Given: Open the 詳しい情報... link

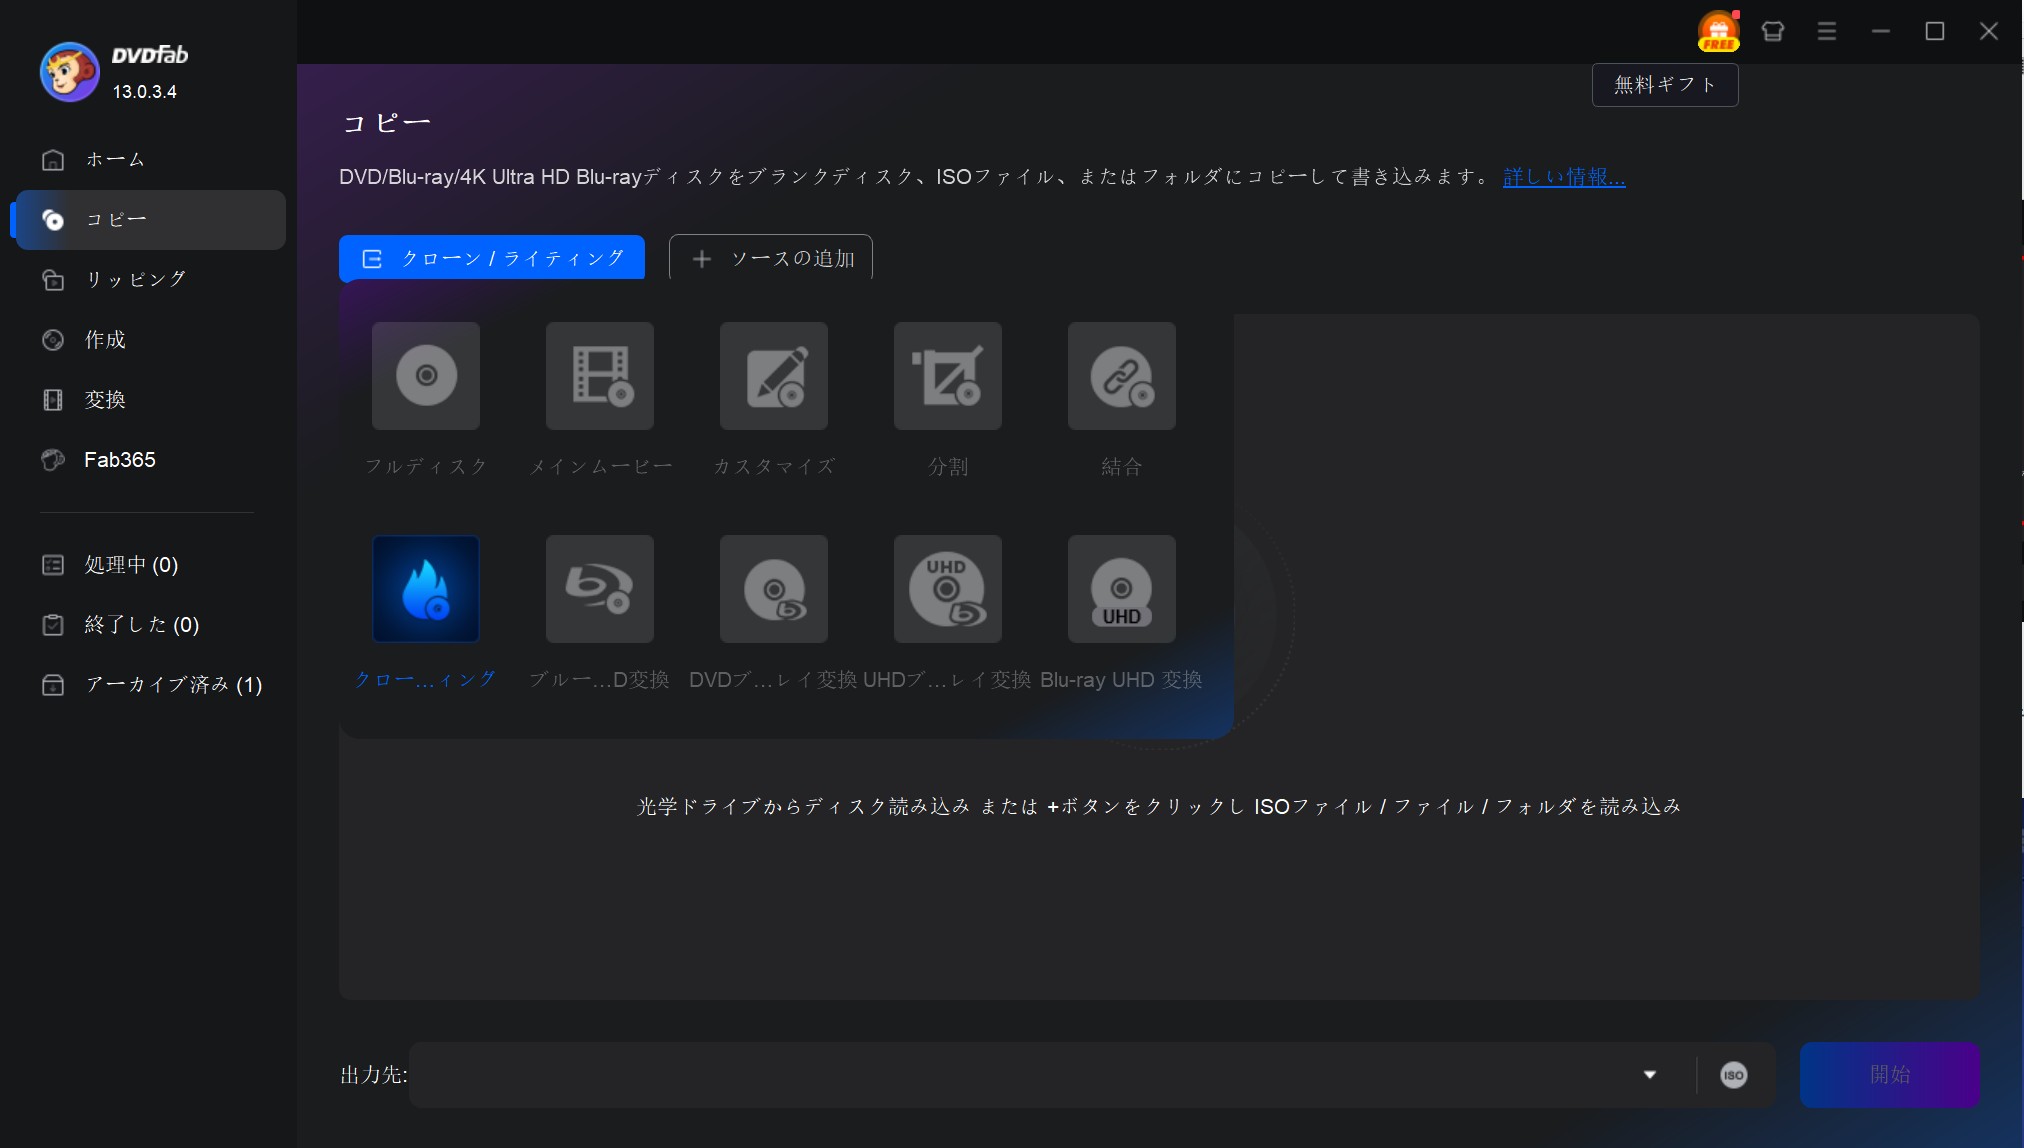Looking at the screenshot, I should click(x=1564, y=177).
